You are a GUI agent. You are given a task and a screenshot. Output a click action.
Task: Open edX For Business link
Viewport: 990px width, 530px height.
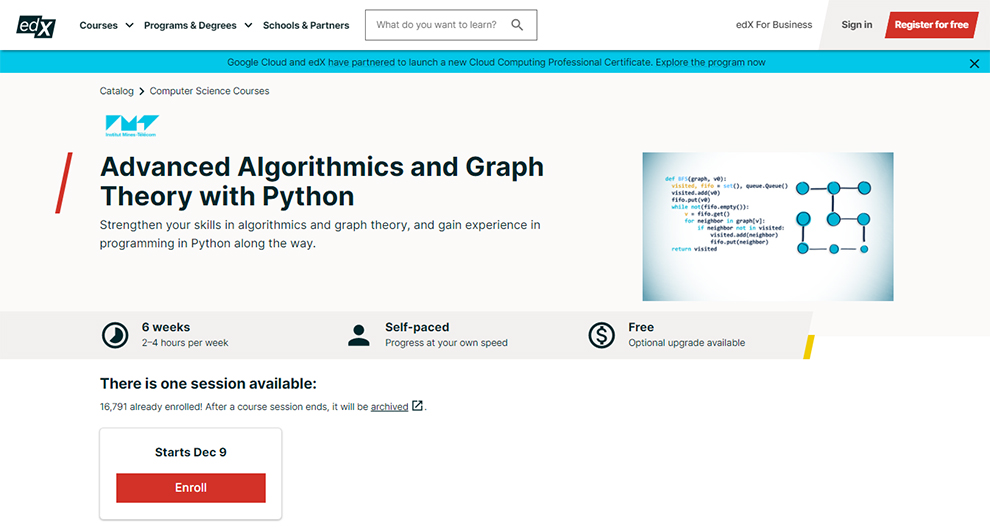pos(773,25)
